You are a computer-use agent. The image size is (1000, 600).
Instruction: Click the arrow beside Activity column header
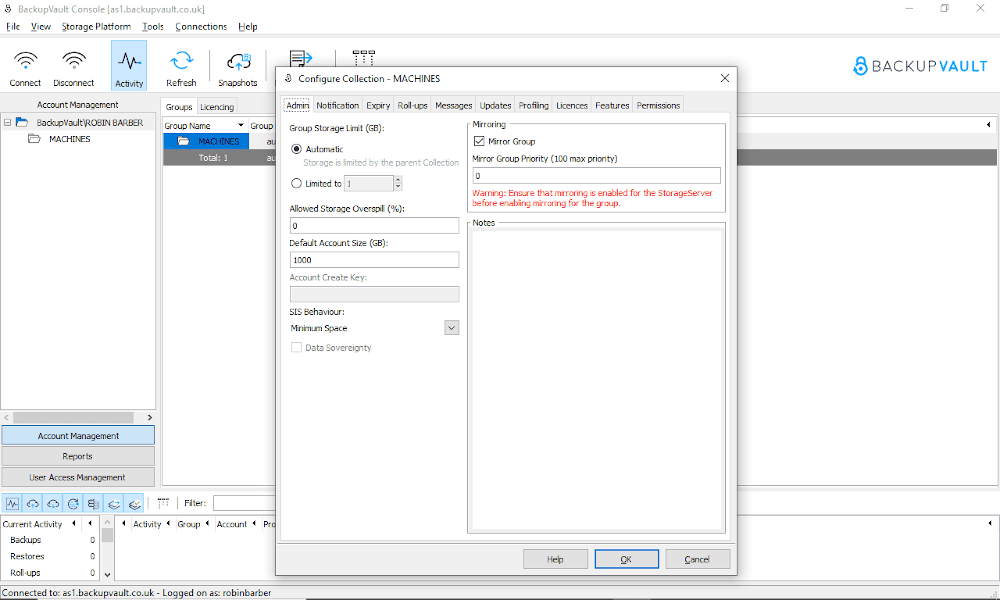[x=168, y=523]
